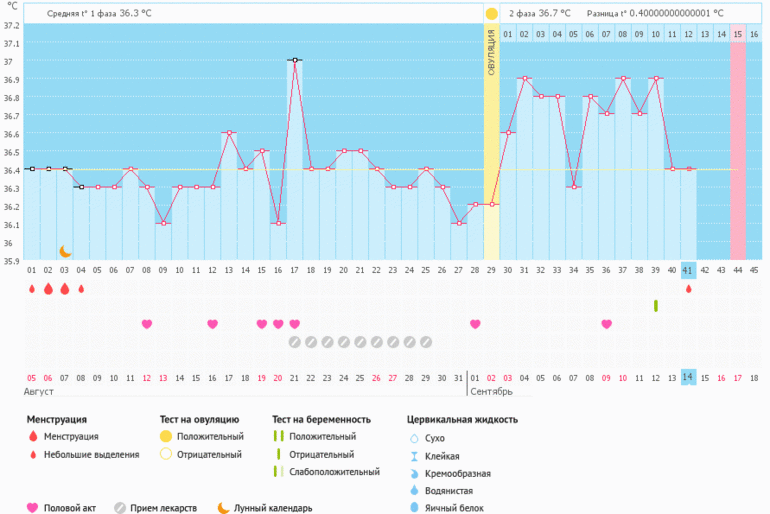Click the 'Яичный белок' cervical fluid legend icon
The height and width of the screenshot is (514, 770).
(414, 508)
